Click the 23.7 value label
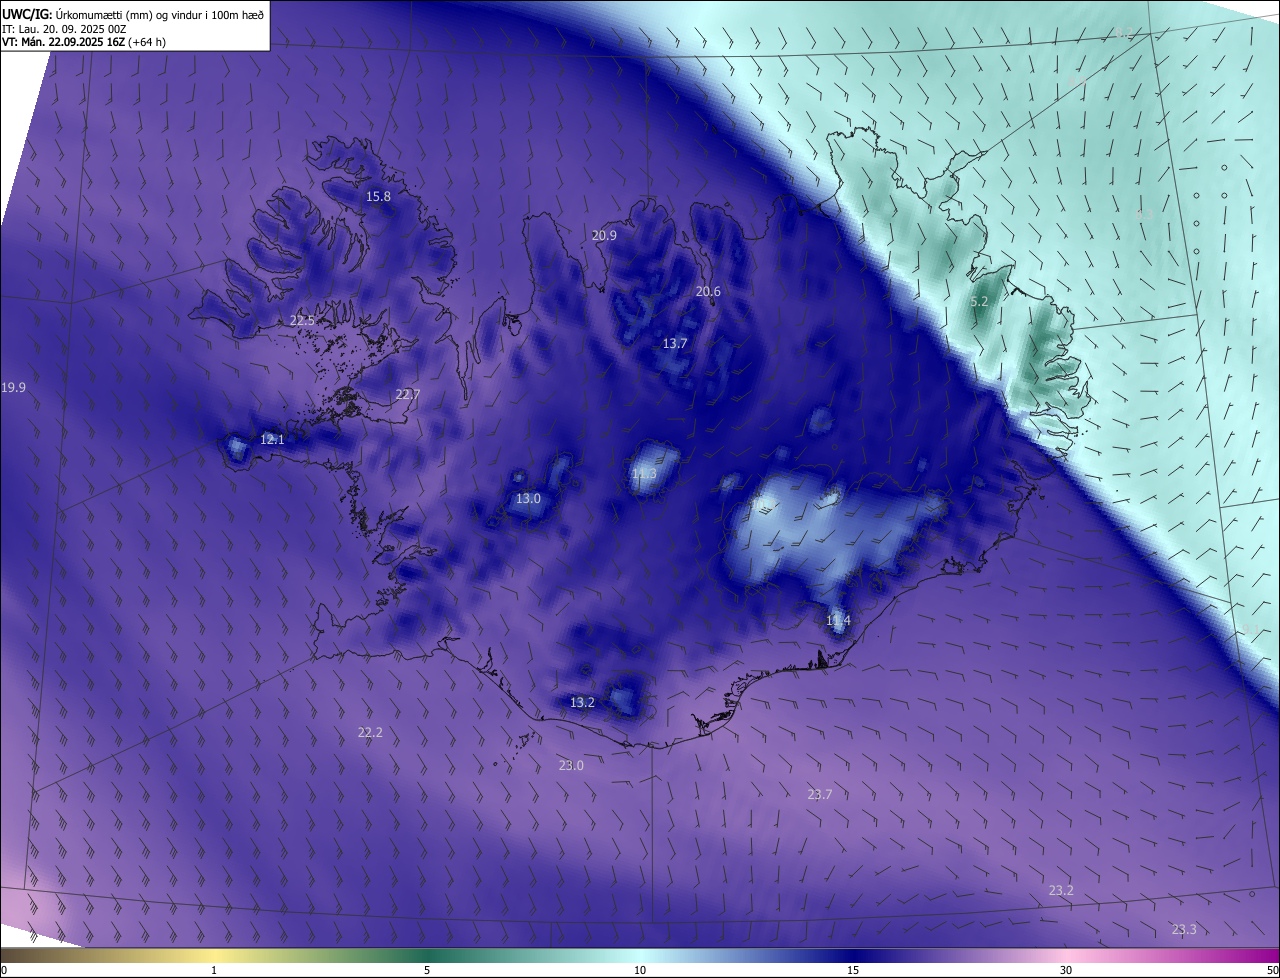The image size is (1280, 978). (819, 795)
